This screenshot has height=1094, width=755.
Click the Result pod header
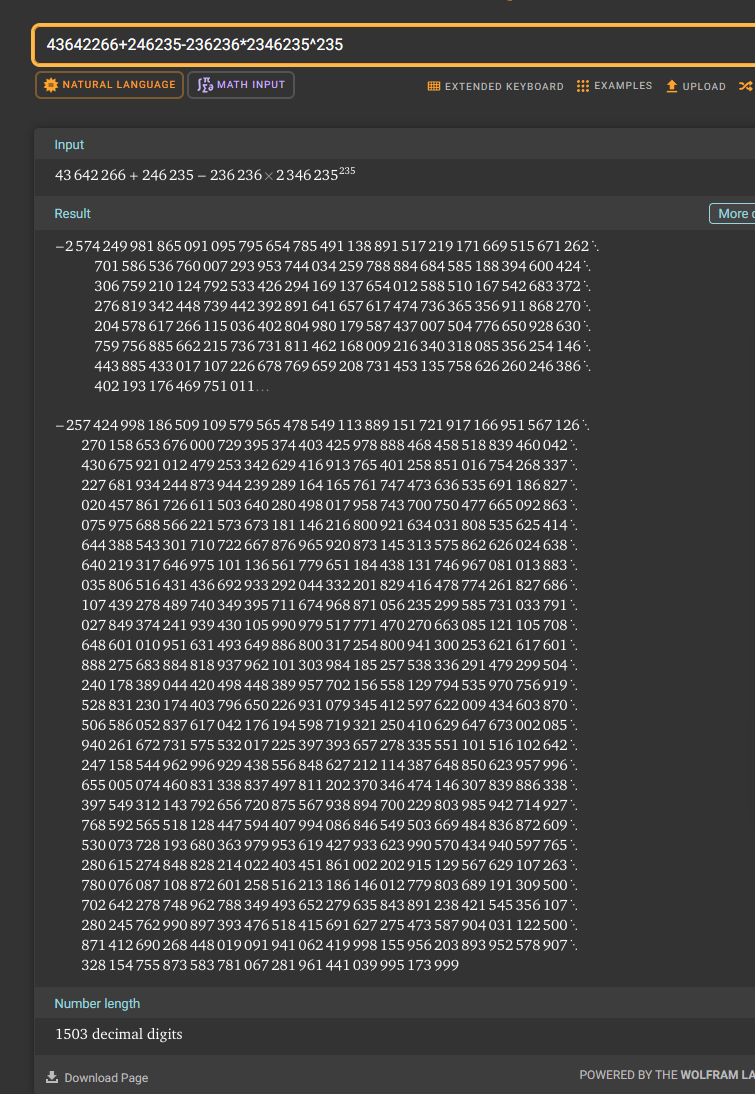72,213
